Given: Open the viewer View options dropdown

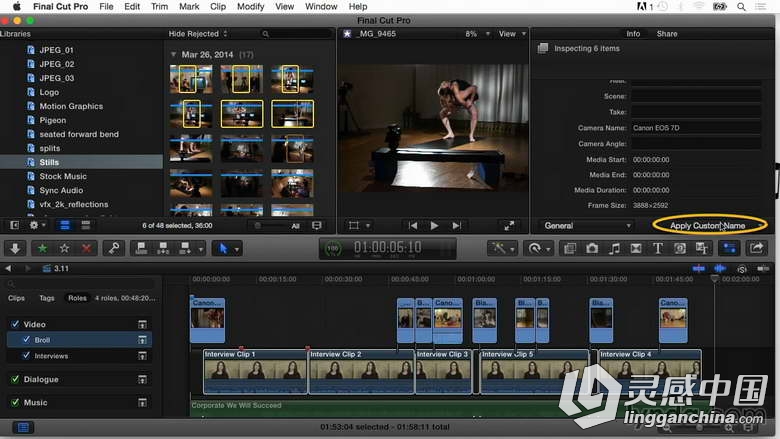Looking at the screenshot, I should tap(512, 34).
